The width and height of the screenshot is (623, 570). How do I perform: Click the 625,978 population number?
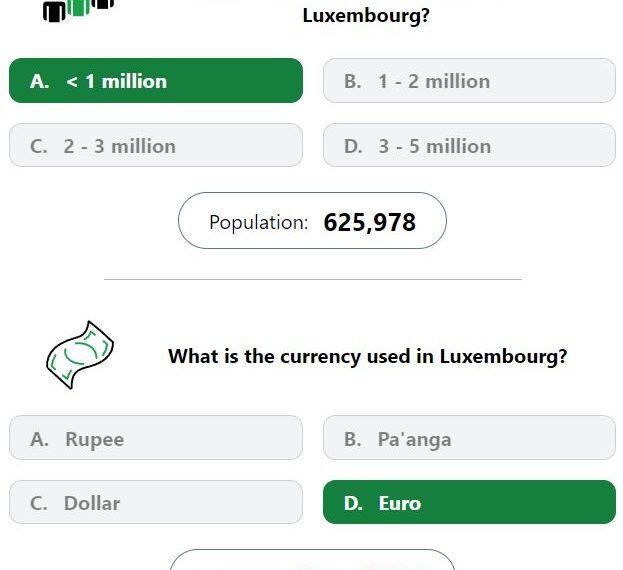pos(369,222)
